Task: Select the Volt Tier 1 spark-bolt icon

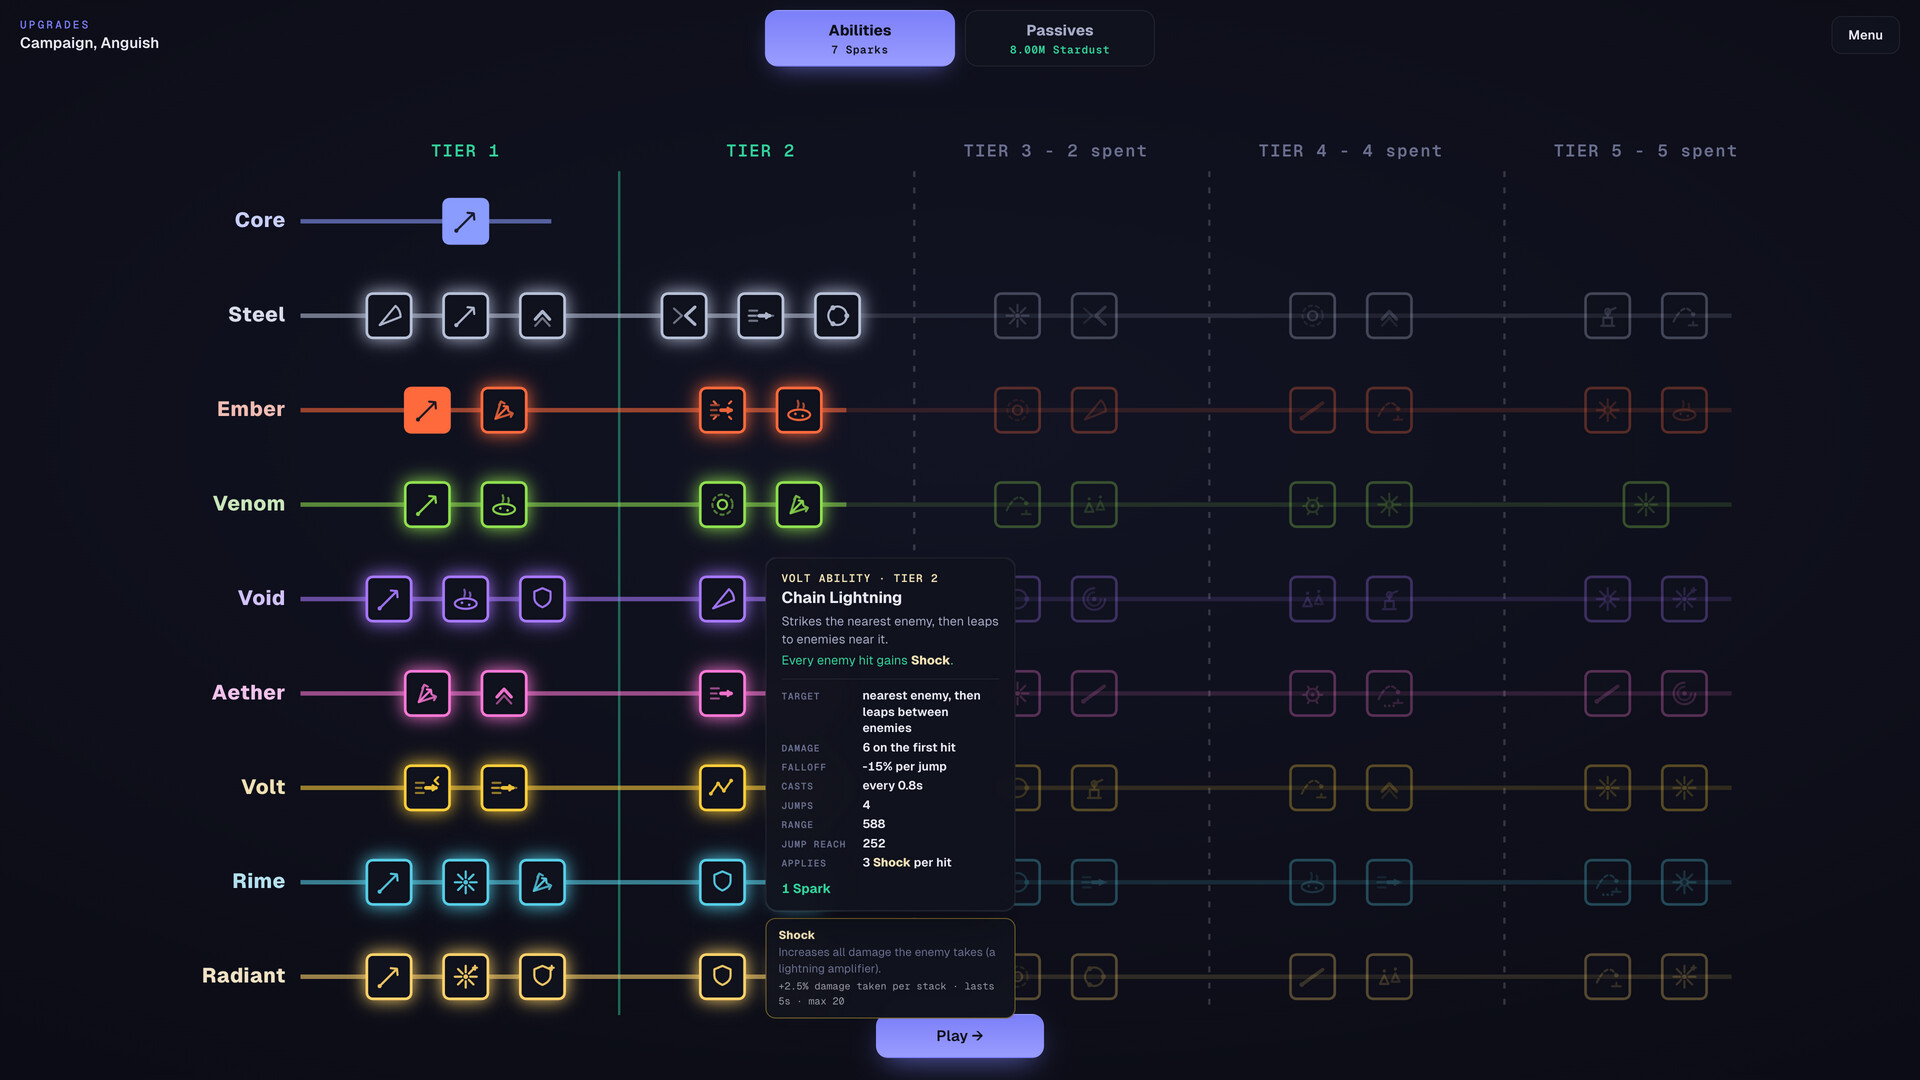Action: tap(427, 788)
